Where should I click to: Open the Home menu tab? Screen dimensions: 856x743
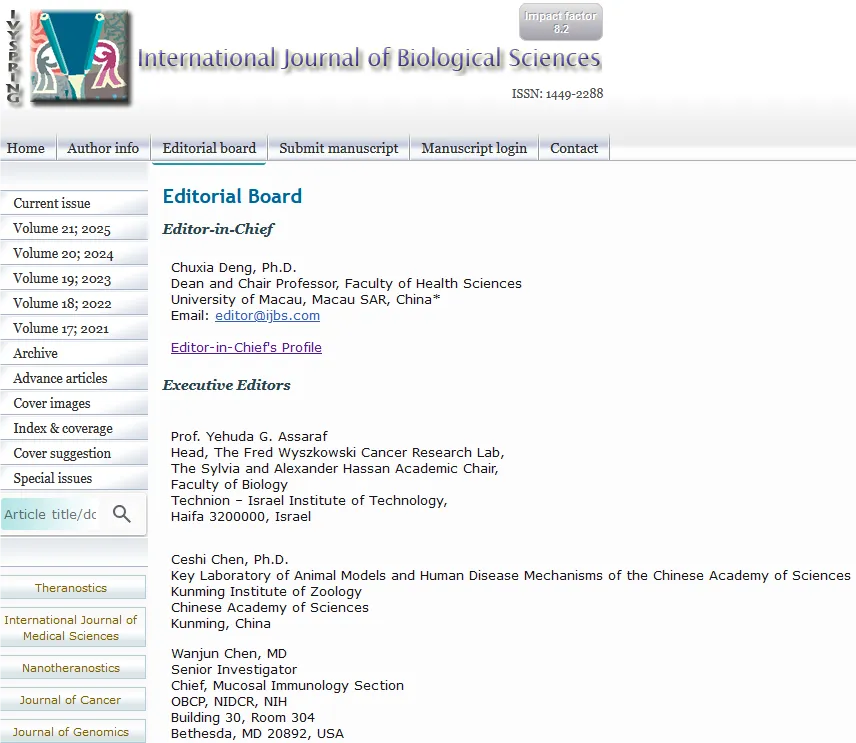pos(26,148)
